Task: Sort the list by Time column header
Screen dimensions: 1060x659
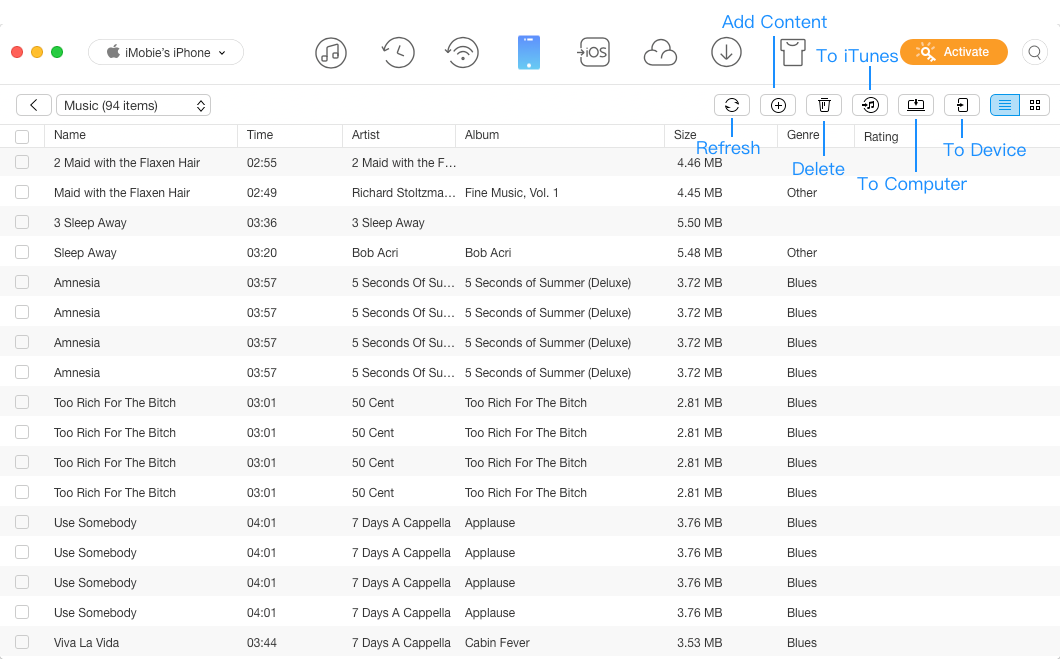Action: pyautogui.click(x=260, y=135)
